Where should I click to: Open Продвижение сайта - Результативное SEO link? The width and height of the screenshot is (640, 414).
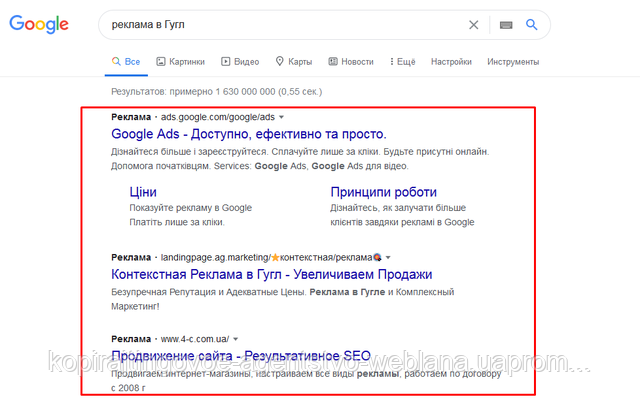pyautogui.click(x=241, y=356)
